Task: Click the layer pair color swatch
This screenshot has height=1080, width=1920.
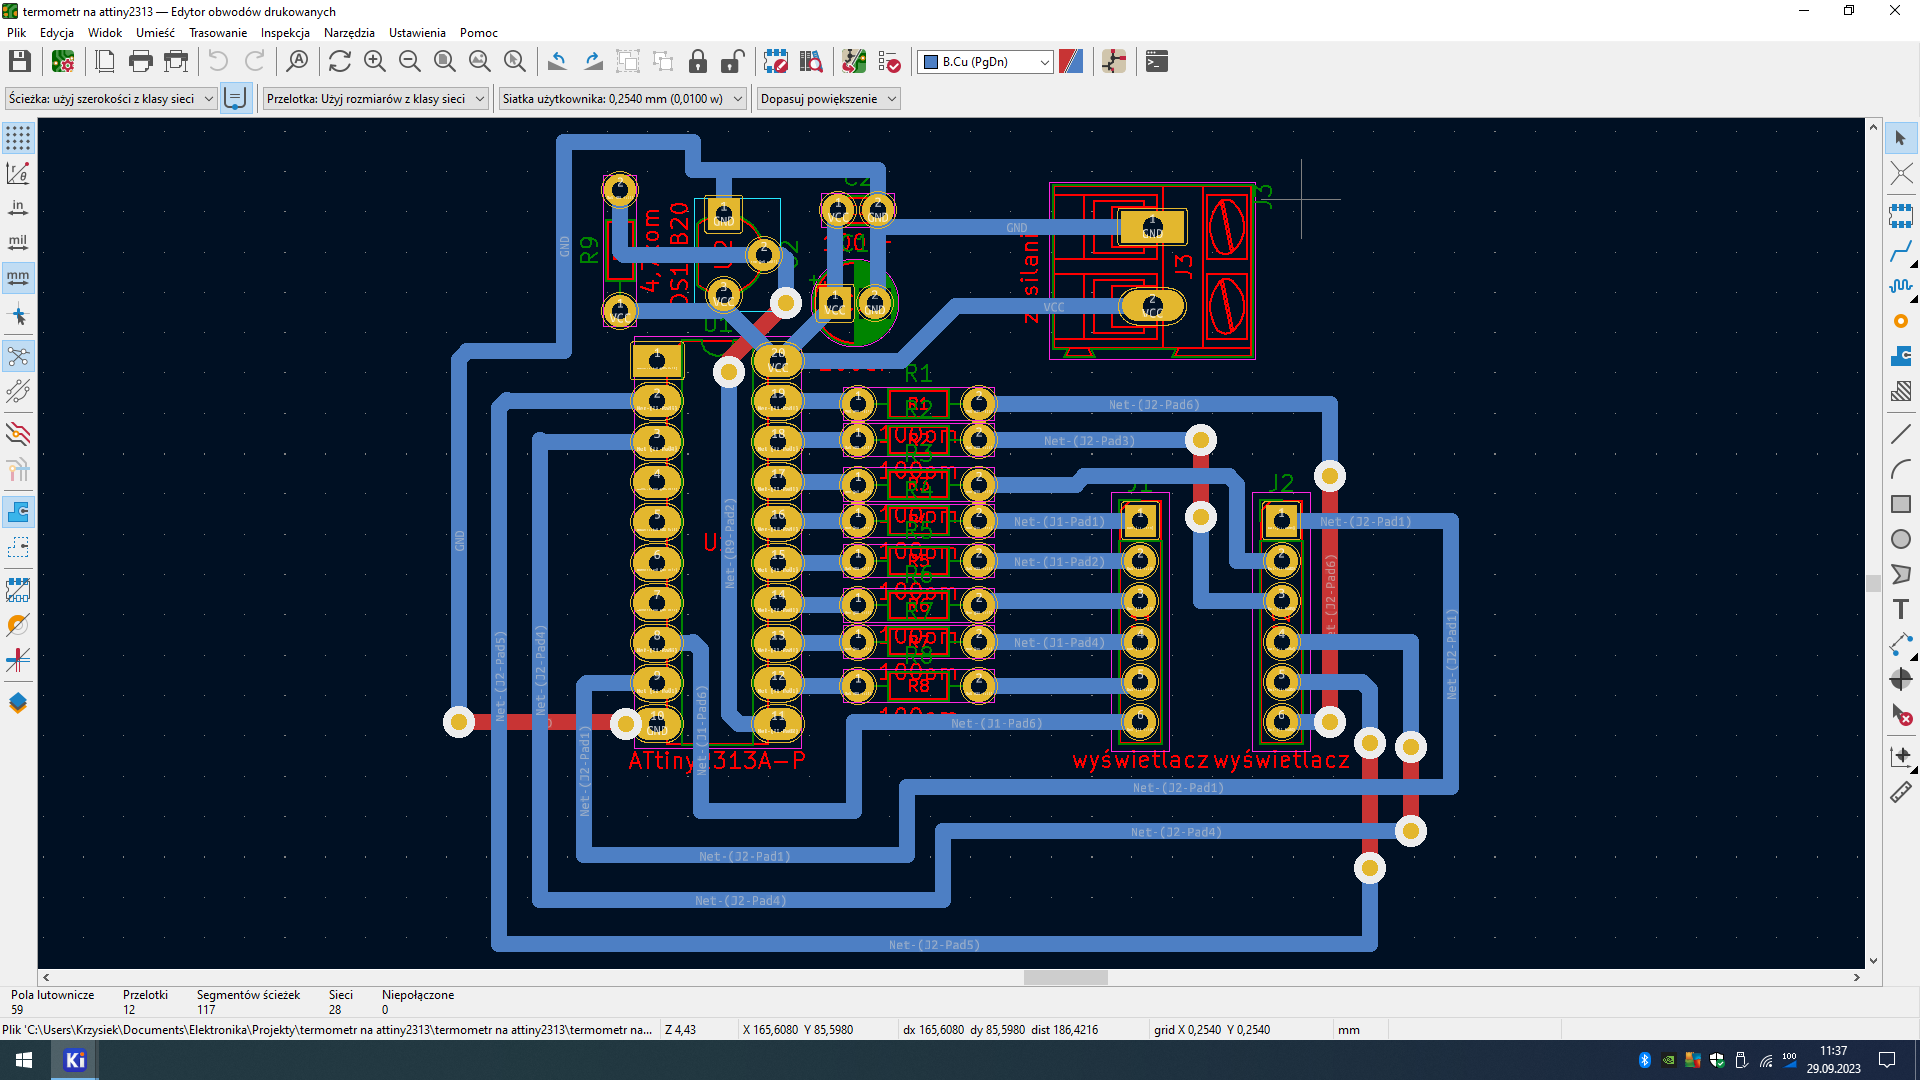Action: coord(1071,62)
